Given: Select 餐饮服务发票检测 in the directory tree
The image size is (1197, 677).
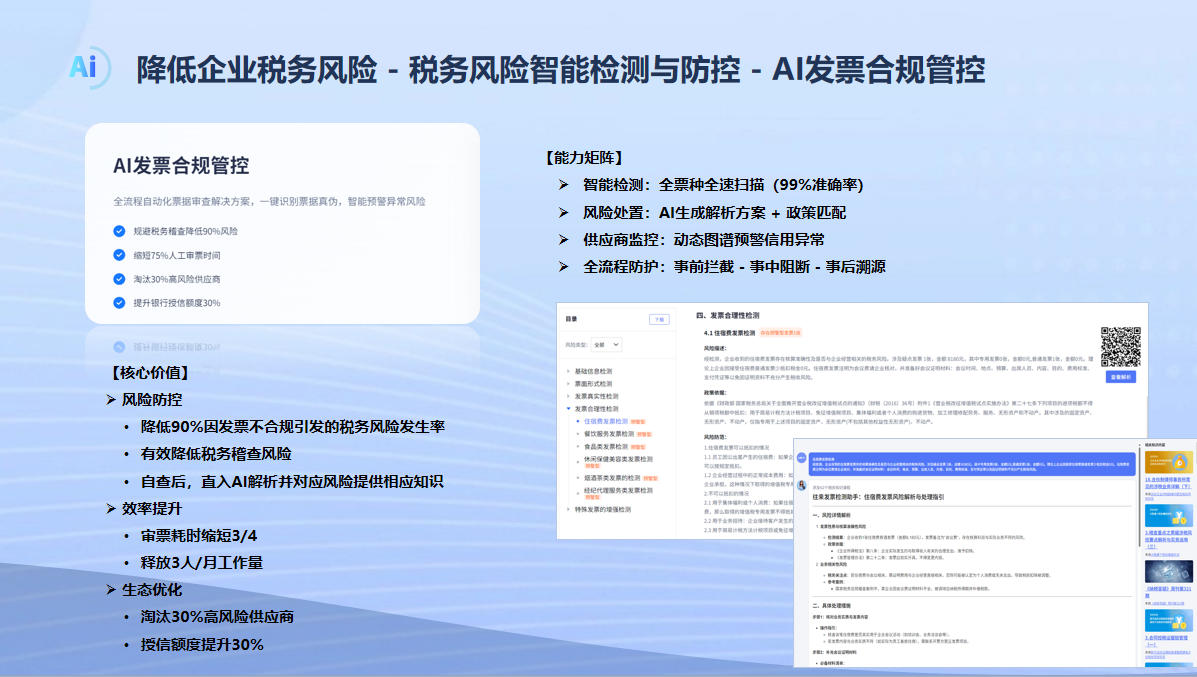Looking at the screenshot, I should point(609,434).
